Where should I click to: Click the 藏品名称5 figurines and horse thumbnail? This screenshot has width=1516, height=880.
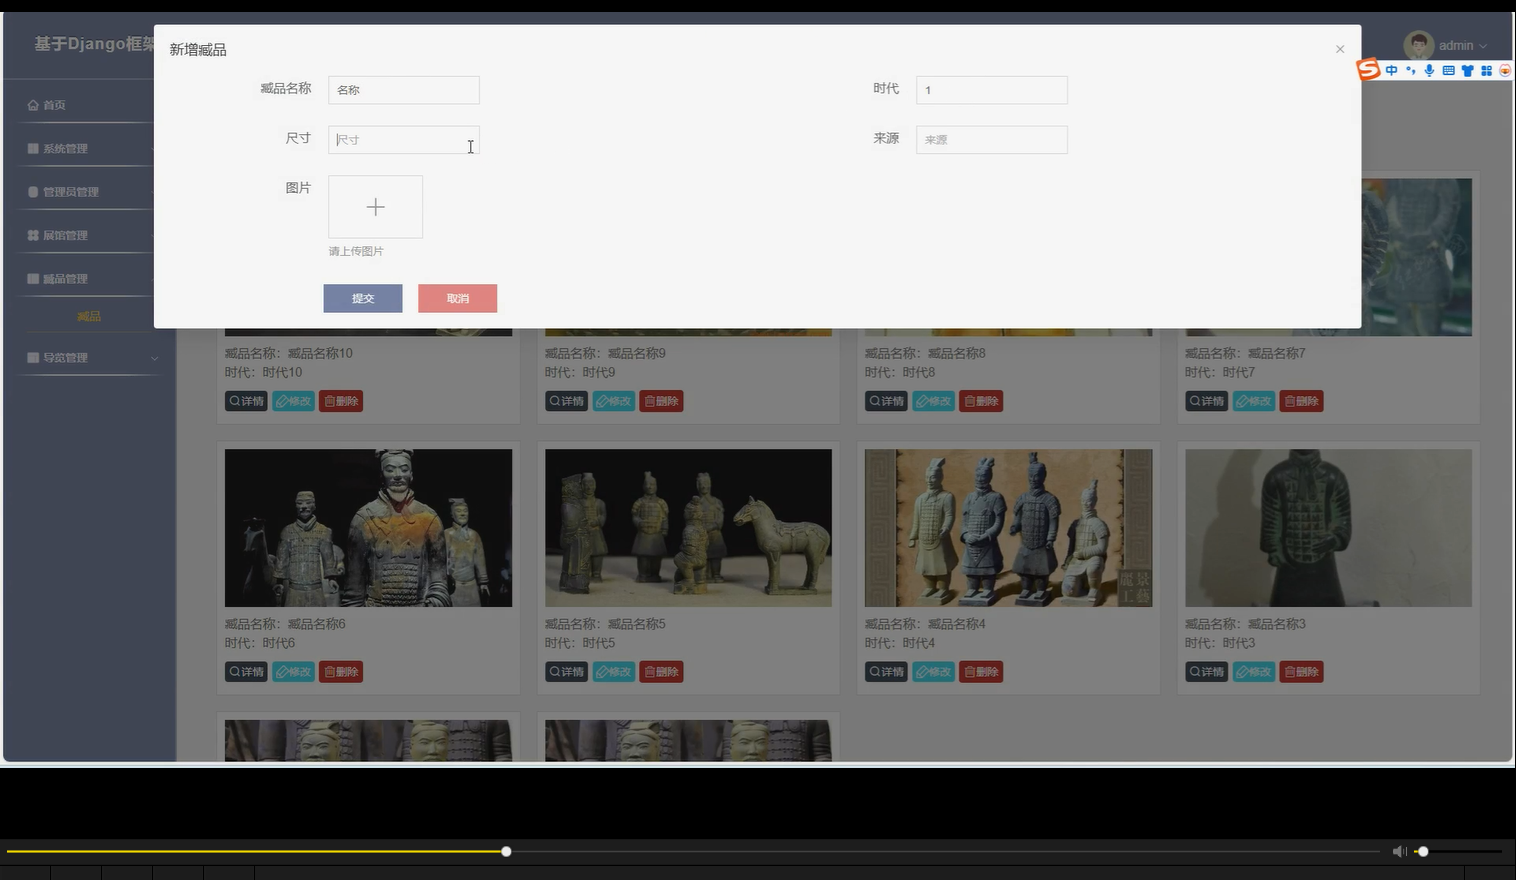tap(688, 528)
